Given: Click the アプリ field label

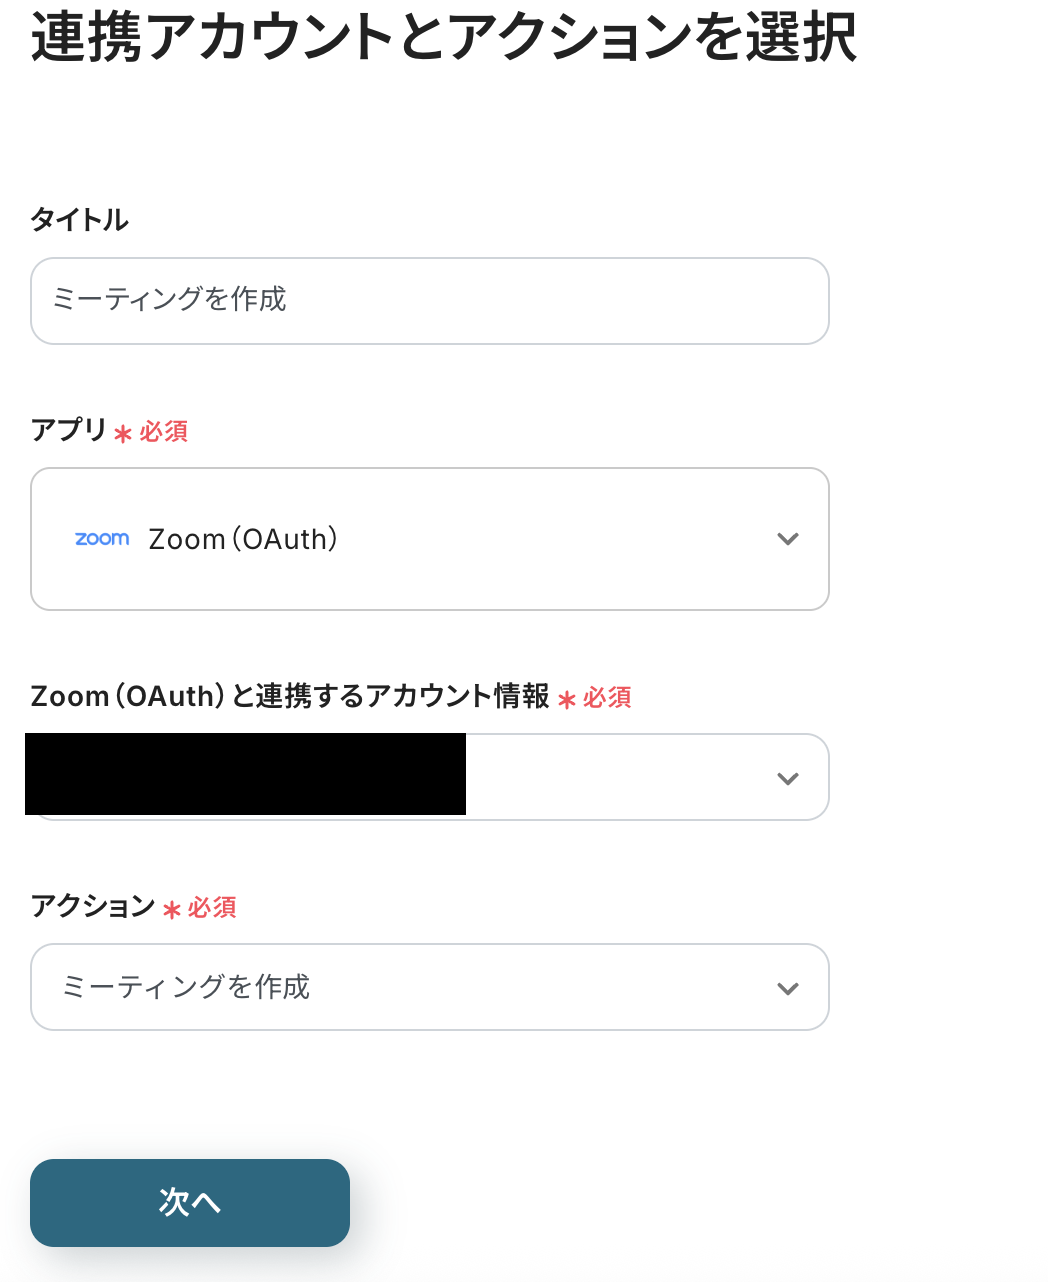Looking at the screenshot, I should 68,430.
